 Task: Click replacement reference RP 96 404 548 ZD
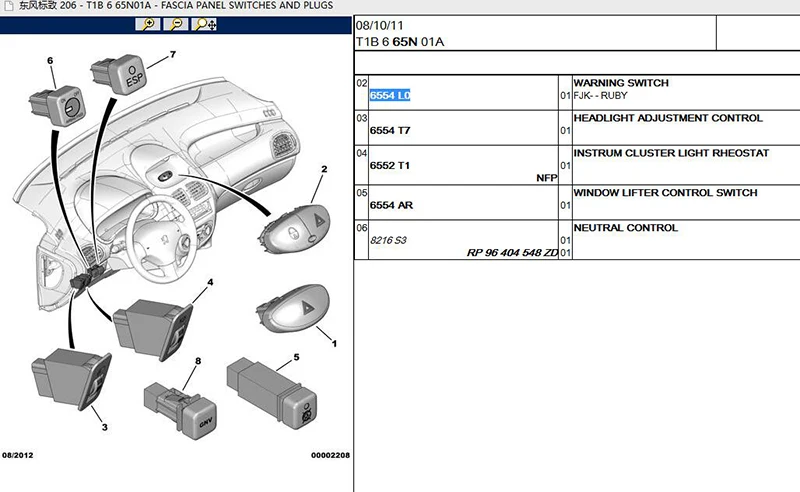click(512, 253)
